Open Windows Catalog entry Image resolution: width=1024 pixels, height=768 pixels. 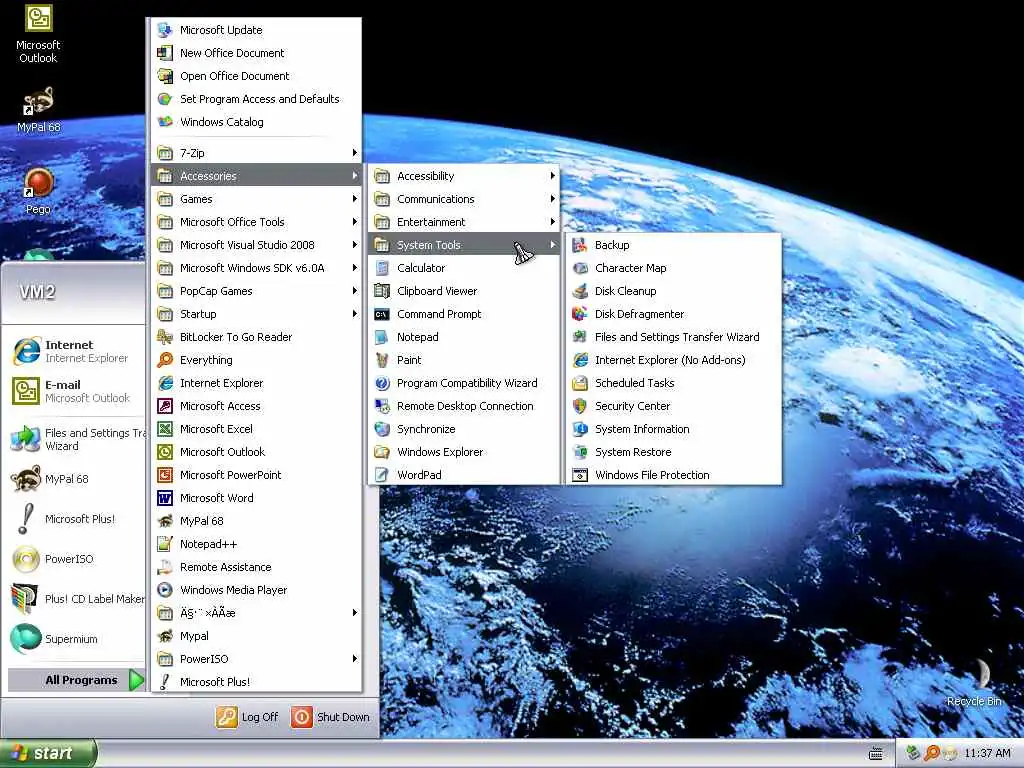click(x=256, y=121)
